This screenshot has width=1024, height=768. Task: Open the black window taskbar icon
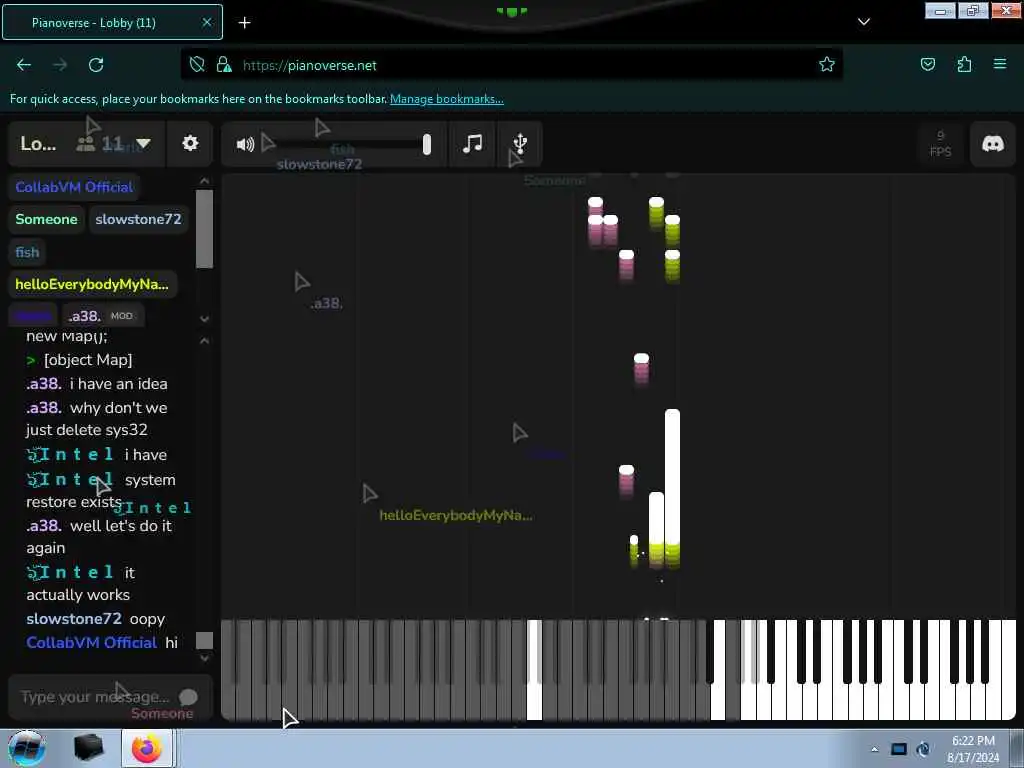[x=88, y=748]
